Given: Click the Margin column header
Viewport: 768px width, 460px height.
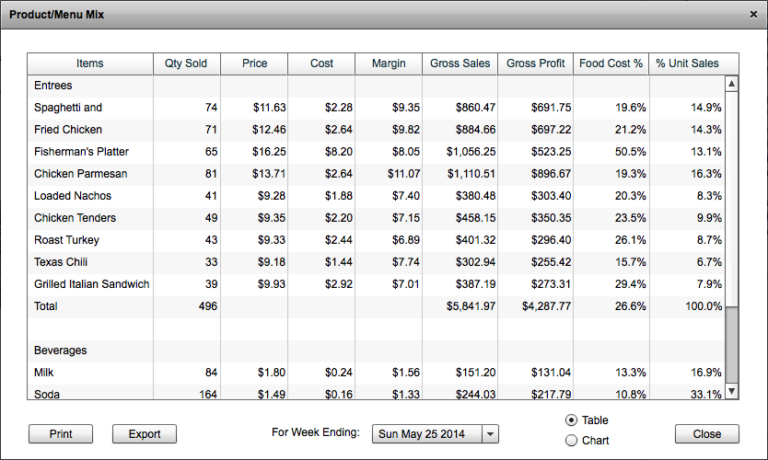Looking at the screenshot, I should click(x=388, y=64).
